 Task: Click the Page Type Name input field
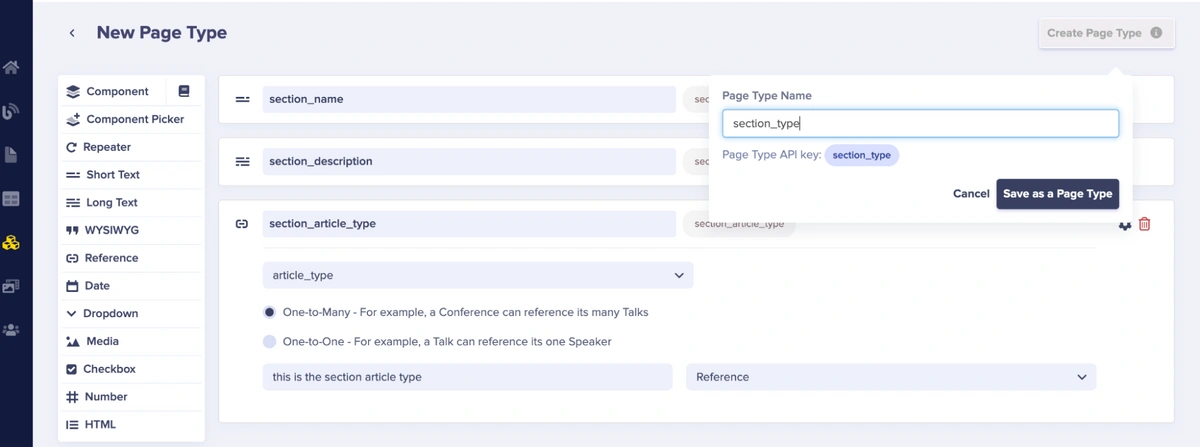click(x=919, y=124)
